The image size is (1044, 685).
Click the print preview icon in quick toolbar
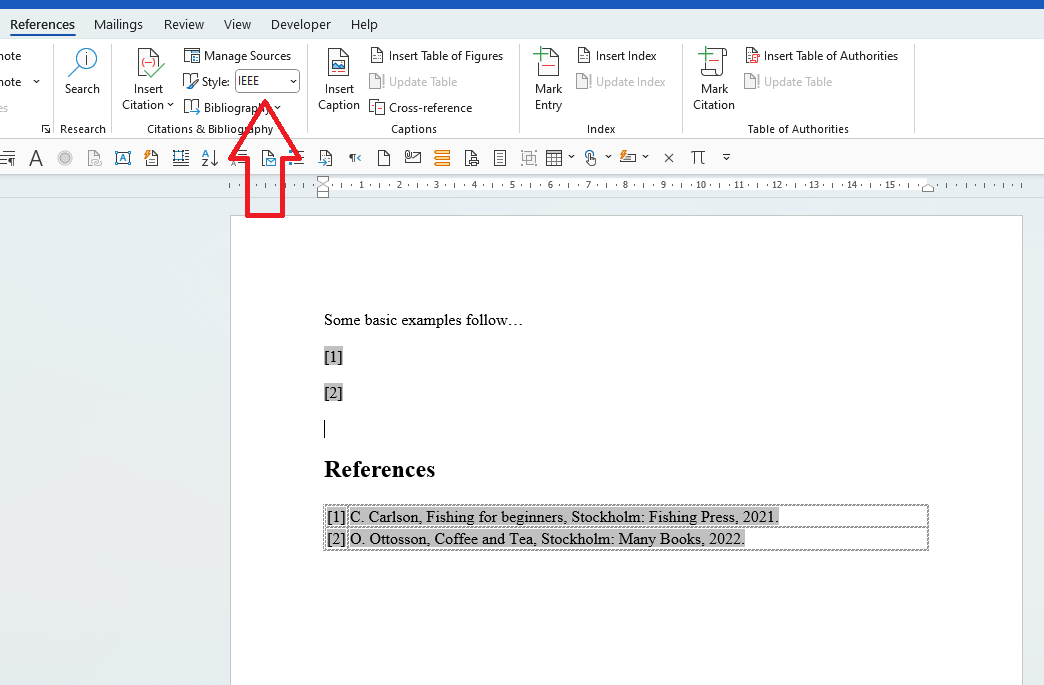(471, 158)
